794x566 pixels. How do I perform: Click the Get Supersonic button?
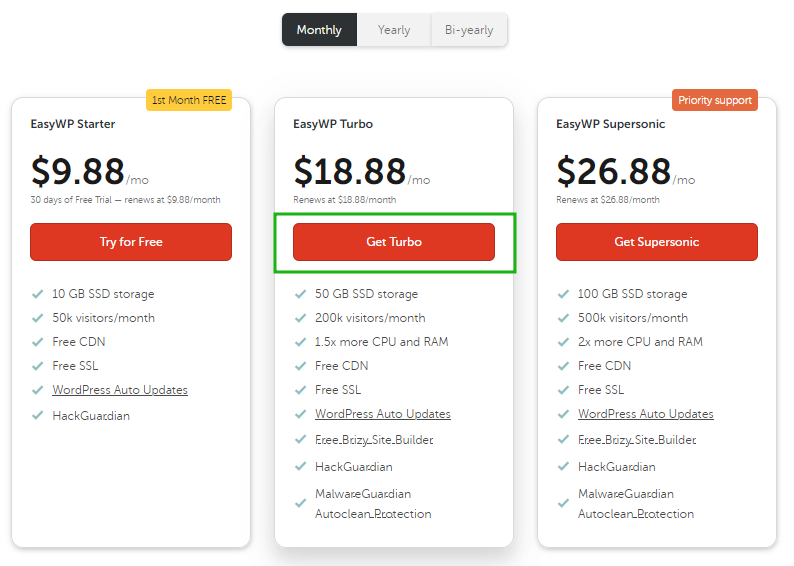point(657,242)
